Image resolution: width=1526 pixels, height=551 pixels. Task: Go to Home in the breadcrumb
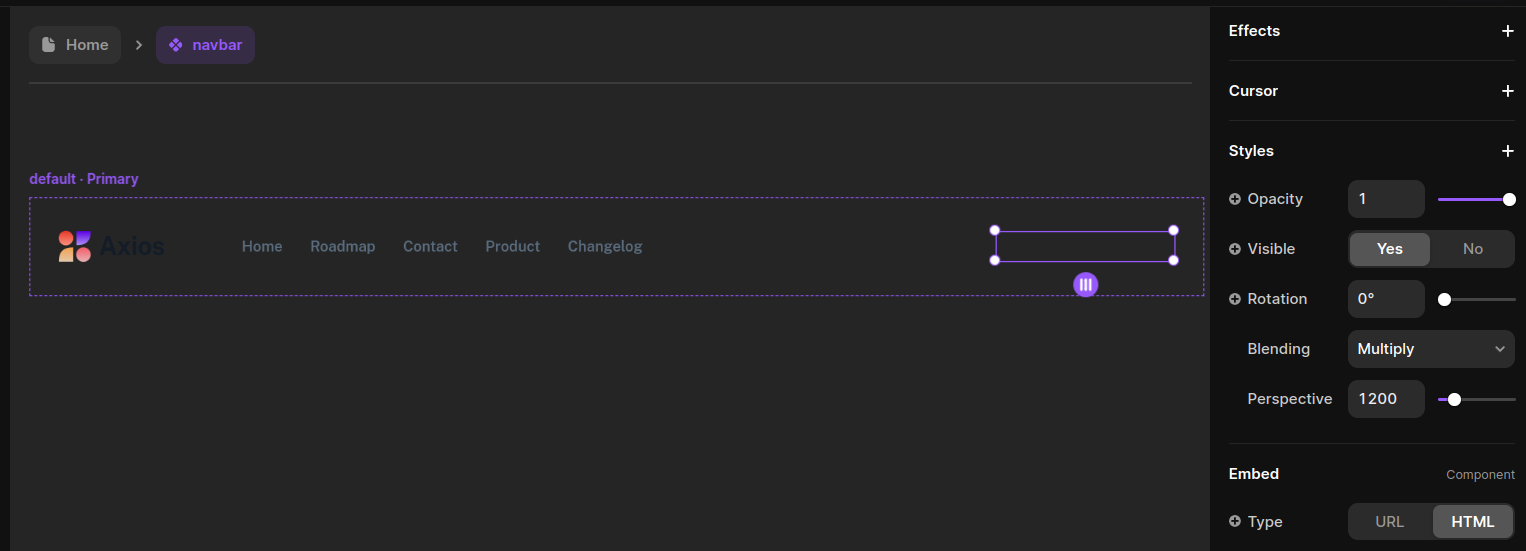tap(75, 45)
